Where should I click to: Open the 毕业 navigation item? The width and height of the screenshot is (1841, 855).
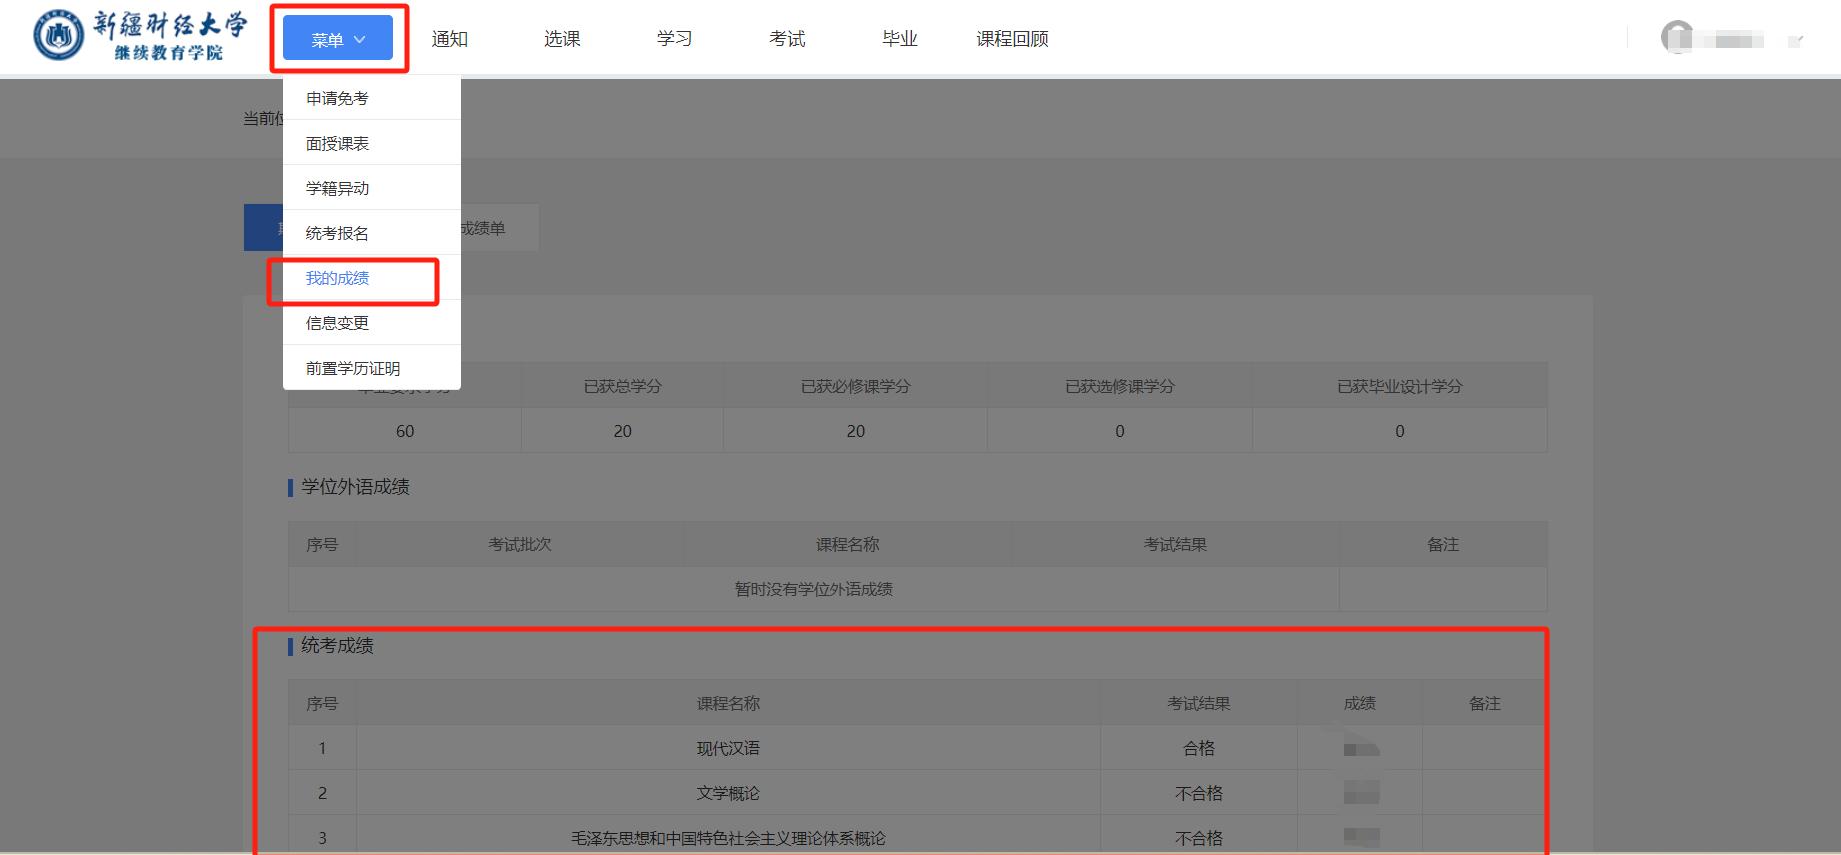(899, 39)
